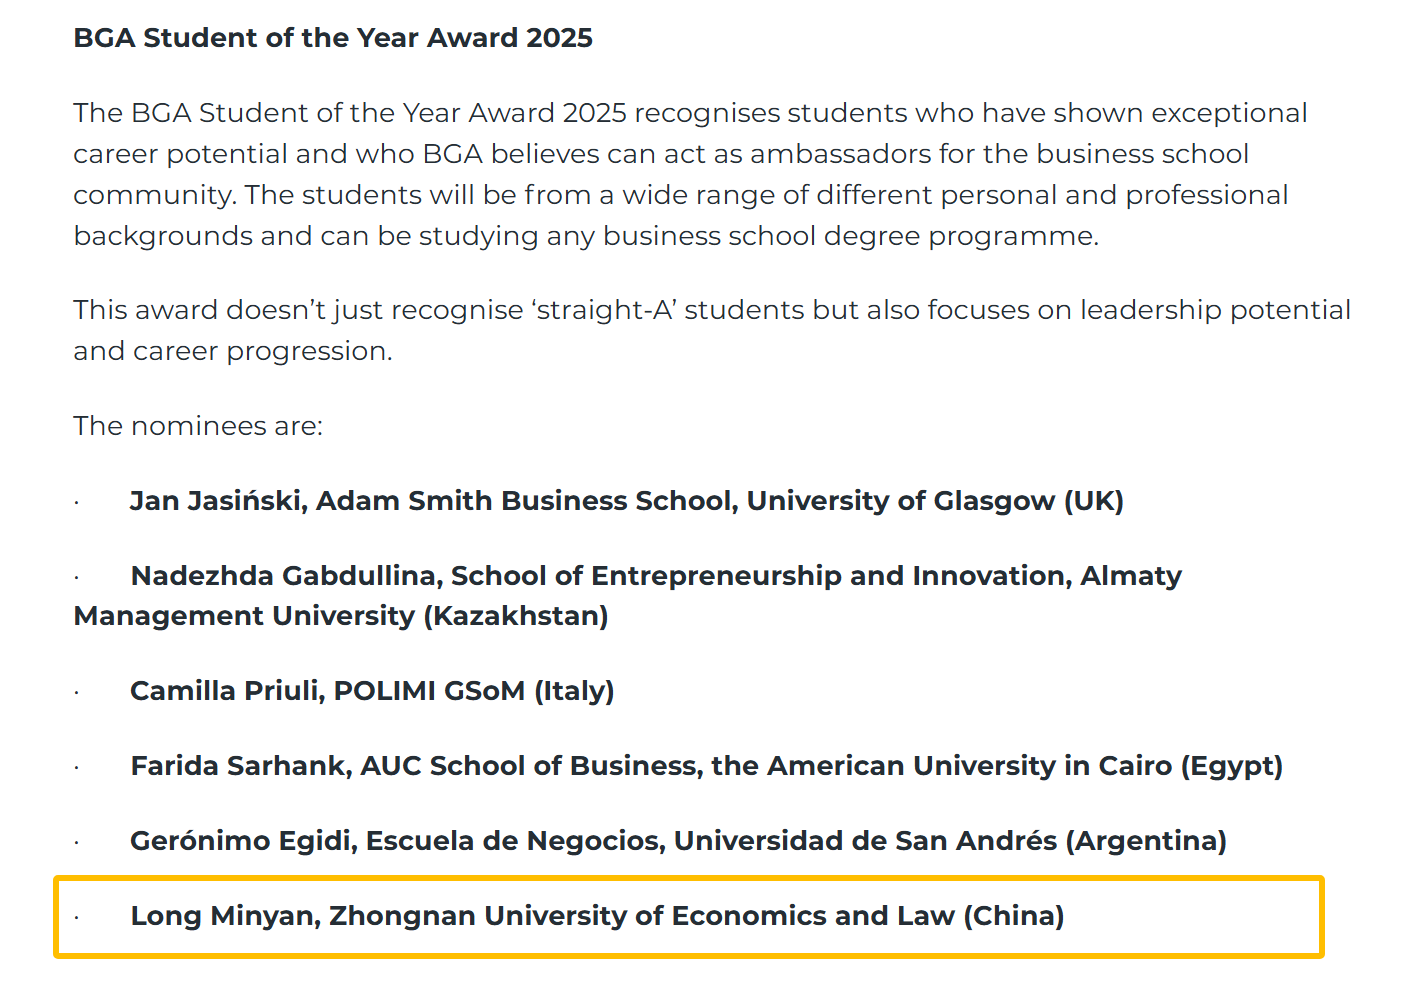The height and width of the screenshot is (993, 1407).
Task: Click 'University of Glasgow (UK)' text
Action: click(x=935, y=501)
